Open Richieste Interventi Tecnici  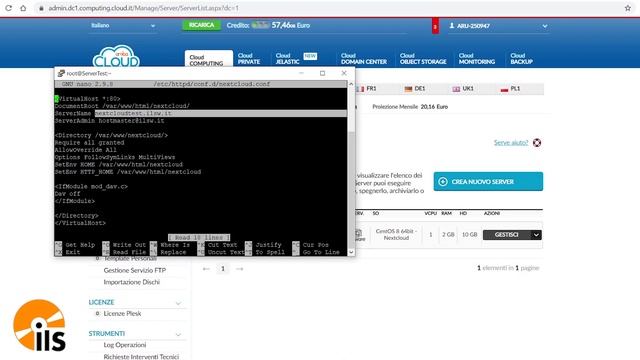pyautogui.click(x=141, y=356)
